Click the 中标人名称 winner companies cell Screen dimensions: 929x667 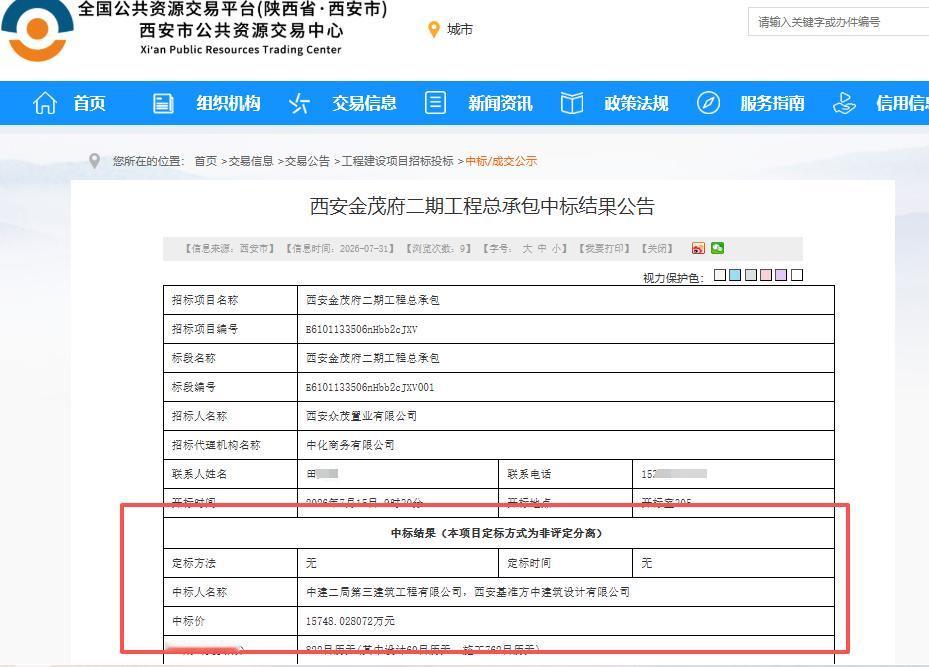coord(566,592)
